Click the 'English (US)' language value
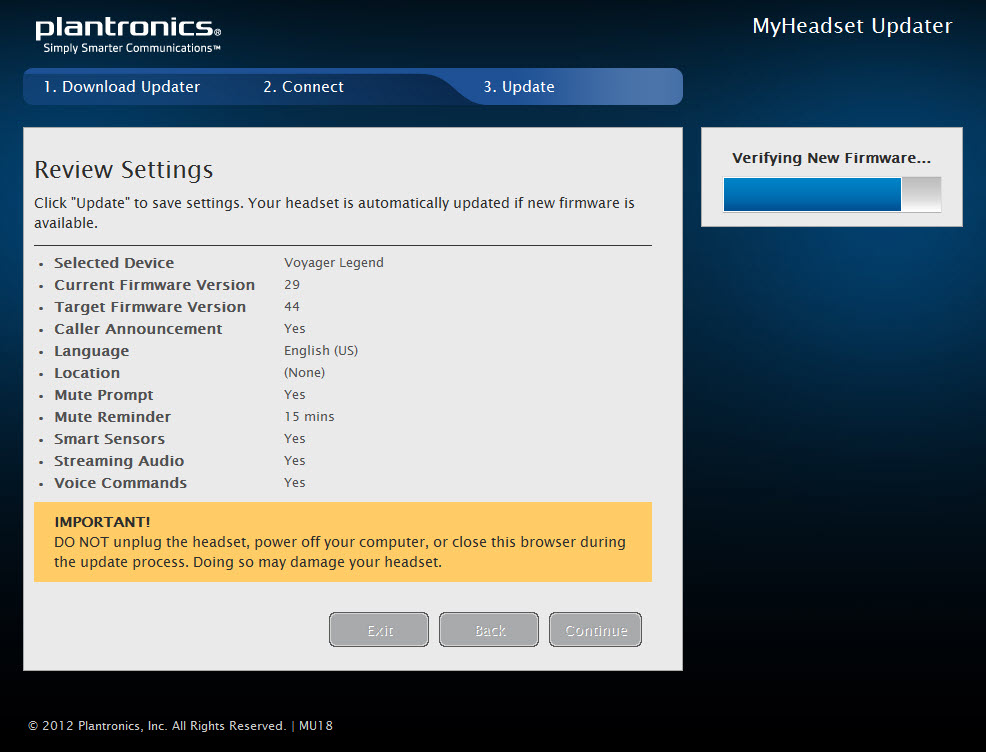The image size is (986, 752). 321,351
